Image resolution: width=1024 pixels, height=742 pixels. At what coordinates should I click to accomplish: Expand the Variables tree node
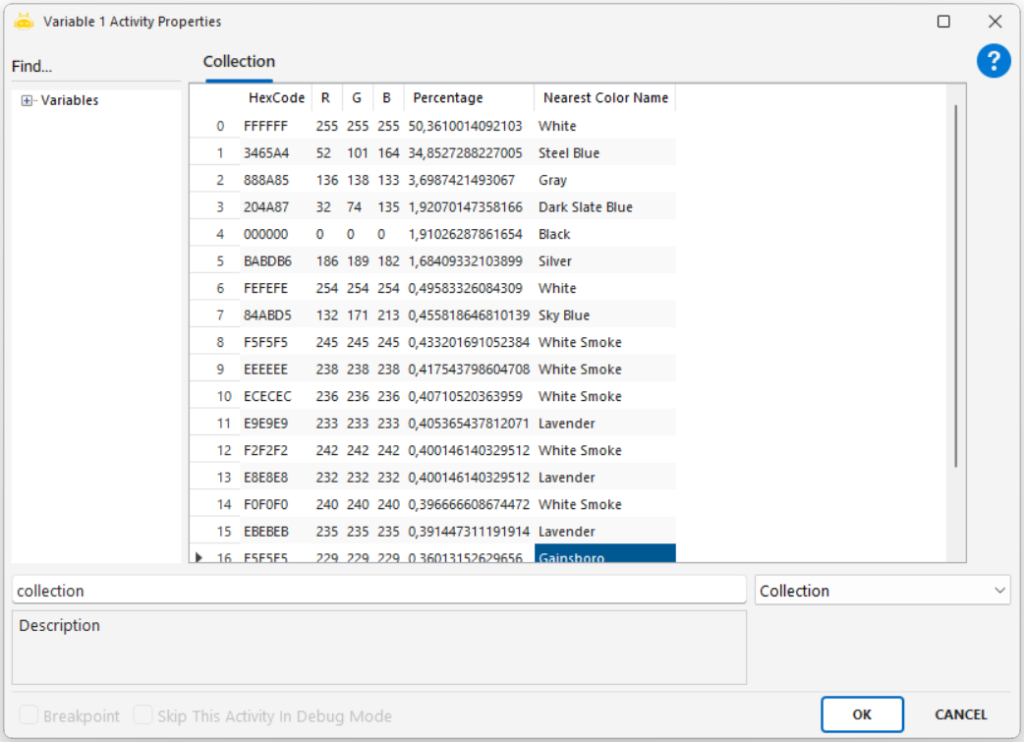coord(27,101)
